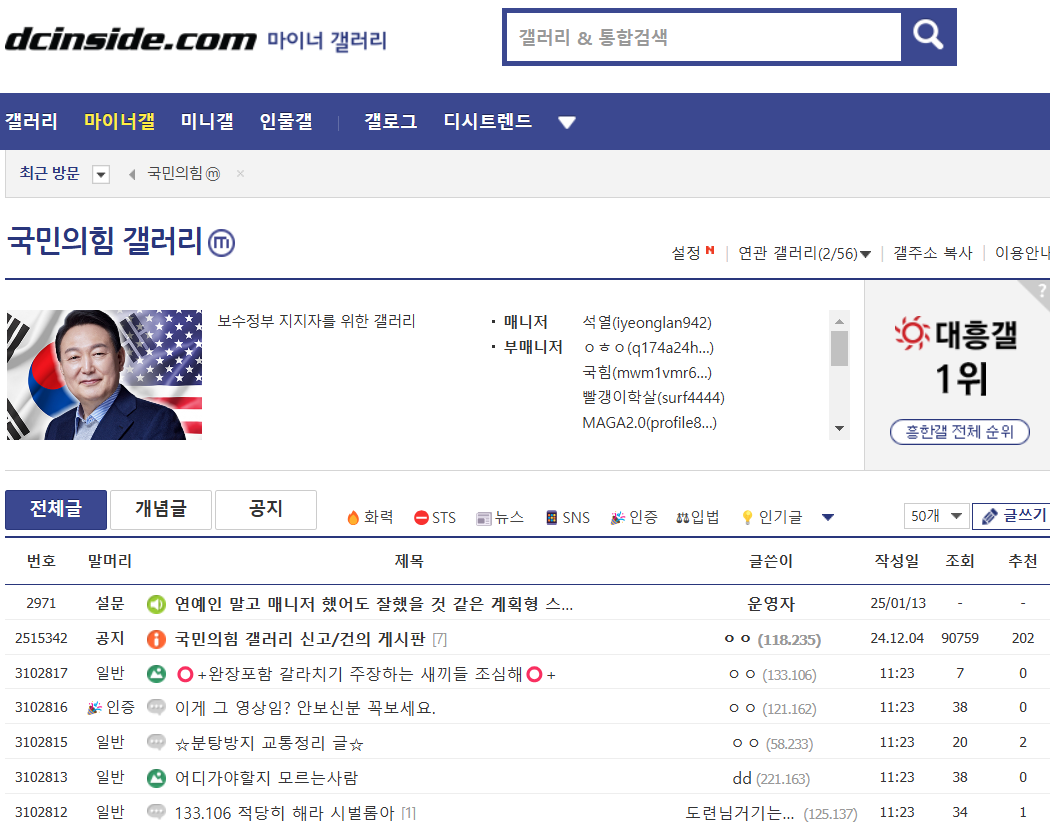Focus the 갤러리 & 통합검색 search field

pos(703,38)
